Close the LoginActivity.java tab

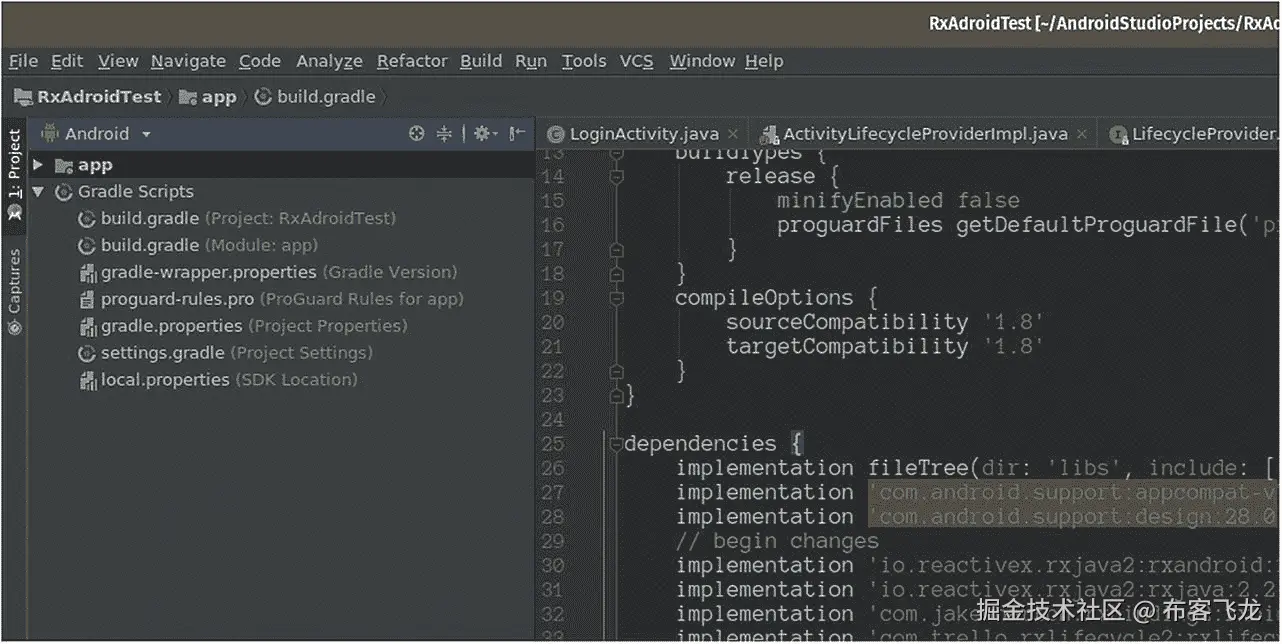(x=732, y=133)
